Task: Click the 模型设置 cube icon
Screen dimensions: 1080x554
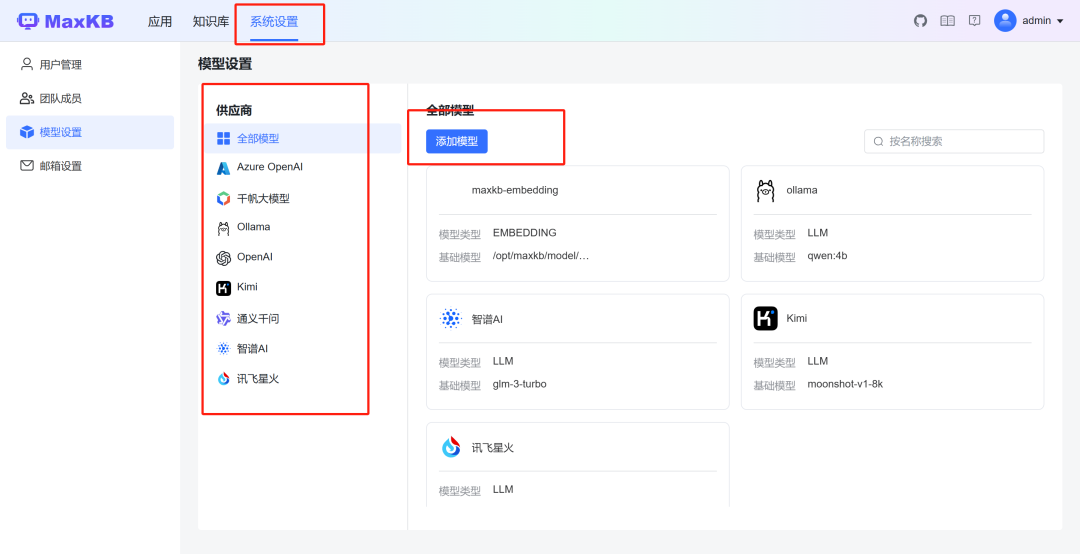Action: pyautogui.click(x=27, y=132)
